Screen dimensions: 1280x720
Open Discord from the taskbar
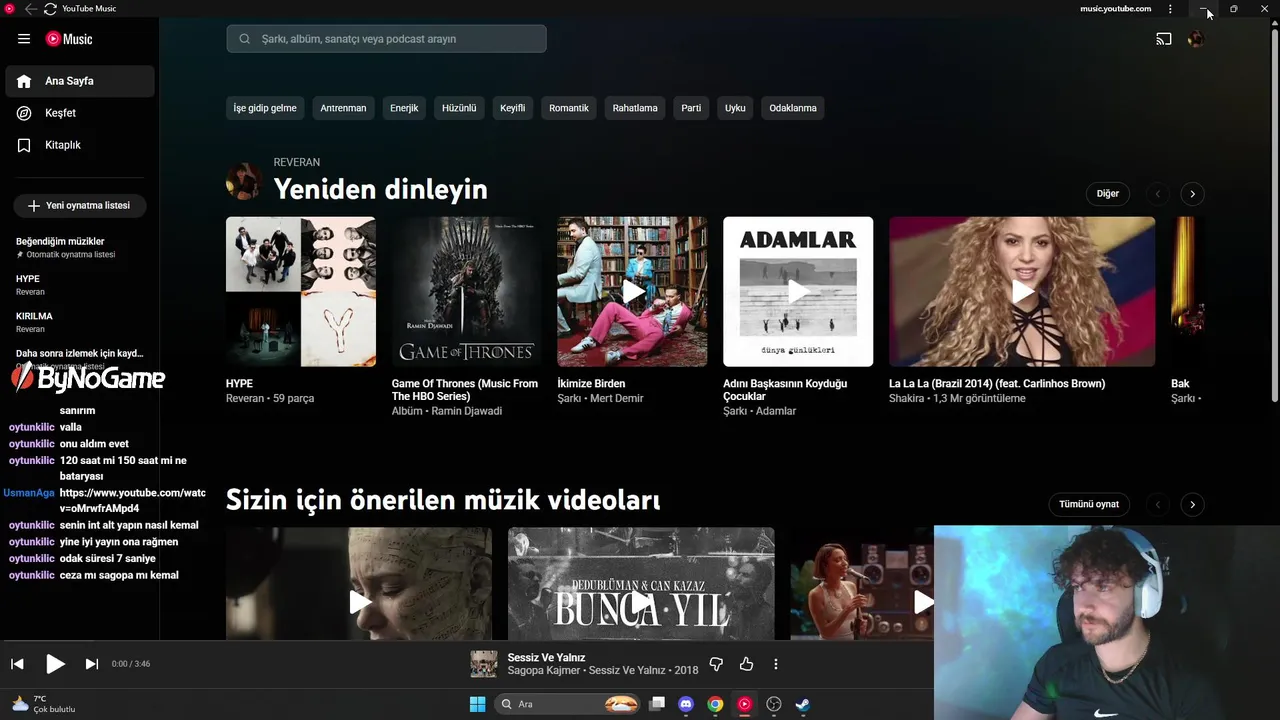tap(686, 704)
